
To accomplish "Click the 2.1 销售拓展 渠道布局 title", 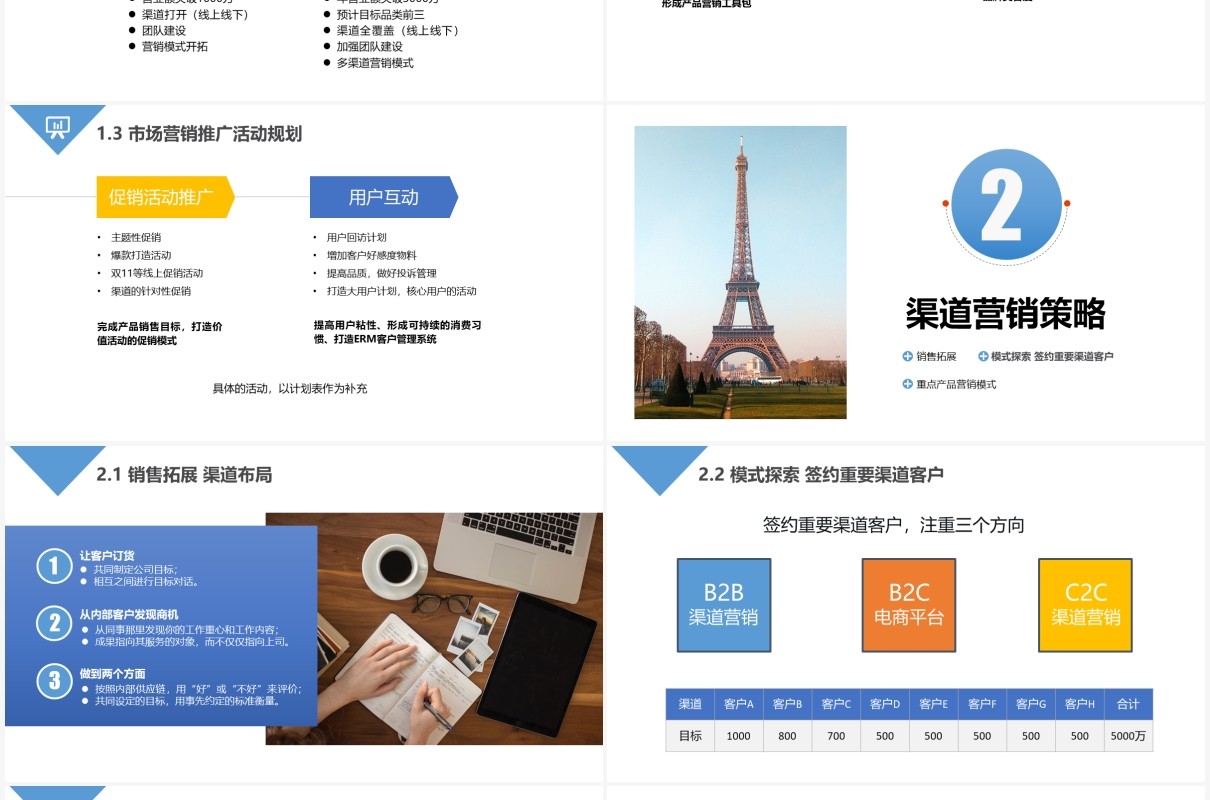I will click(x=184, y=475).
